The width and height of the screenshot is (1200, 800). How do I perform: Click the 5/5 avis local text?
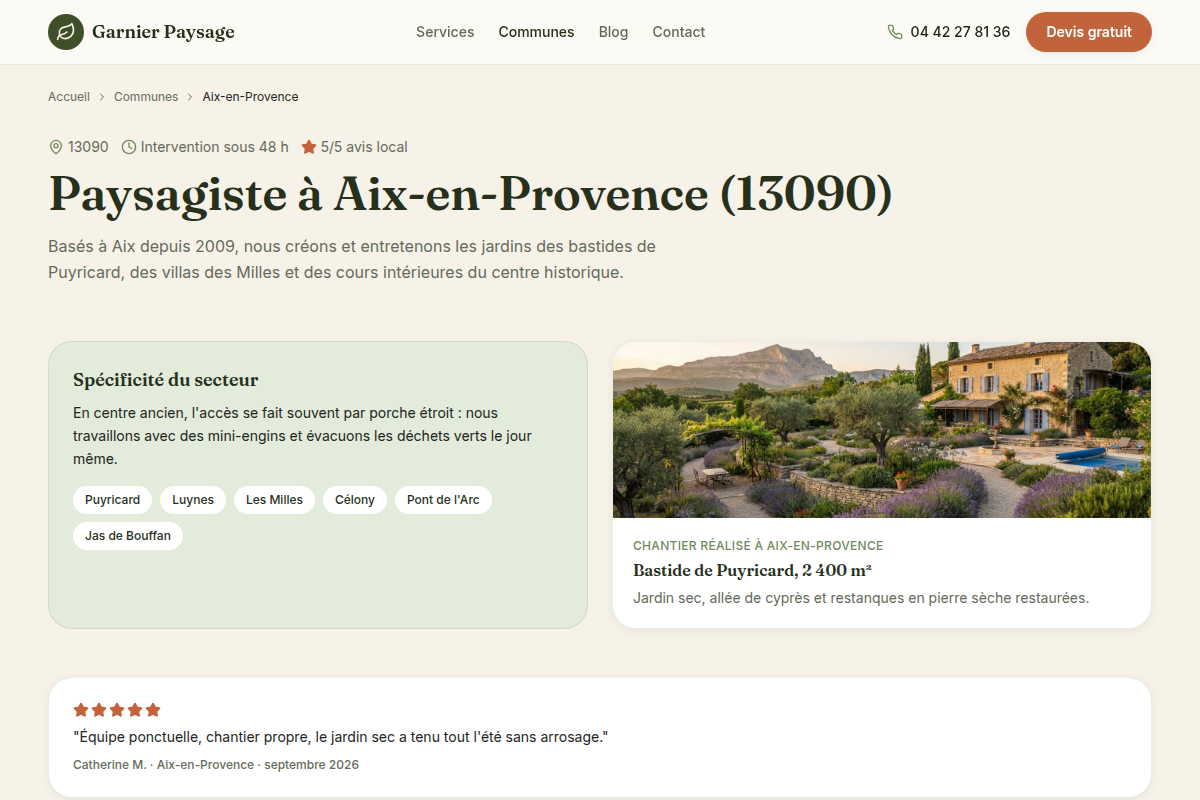pyautogui.click(x=364, y=147)
